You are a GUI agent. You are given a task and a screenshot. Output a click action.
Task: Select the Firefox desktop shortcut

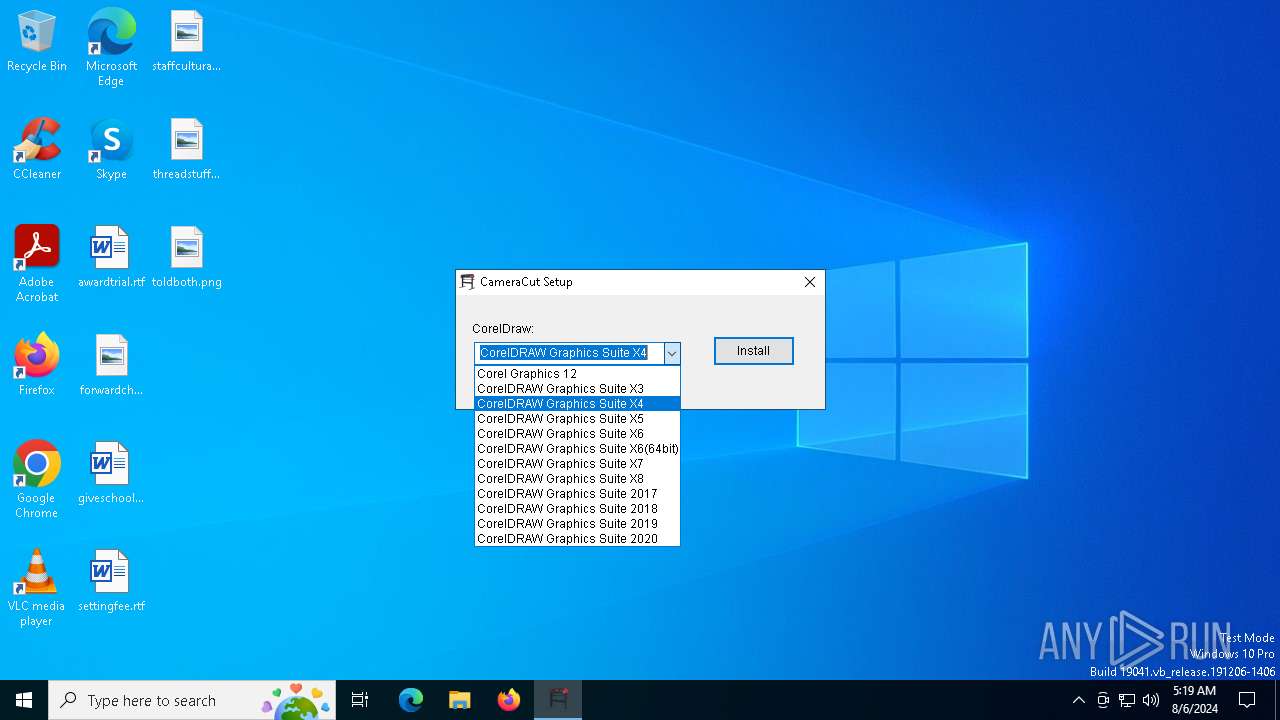tap(37, 366)
